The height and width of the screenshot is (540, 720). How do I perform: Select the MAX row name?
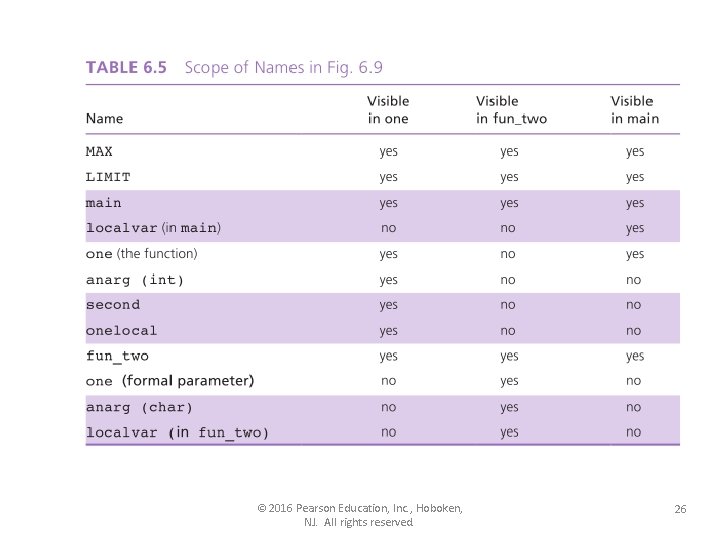coord(99,152)
